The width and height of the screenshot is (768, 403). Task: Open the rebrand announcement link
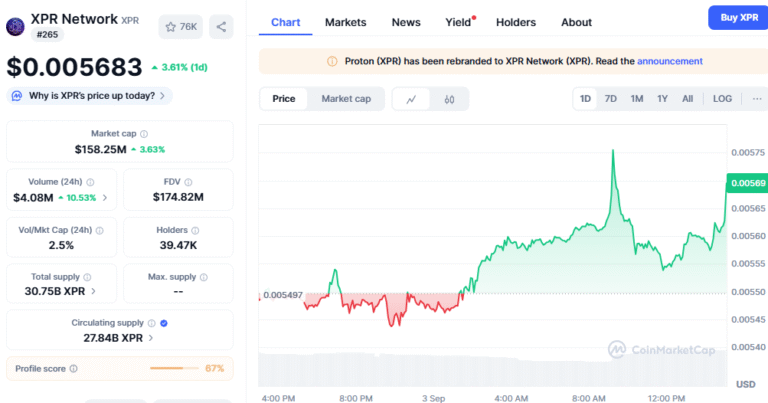[669, 61]
